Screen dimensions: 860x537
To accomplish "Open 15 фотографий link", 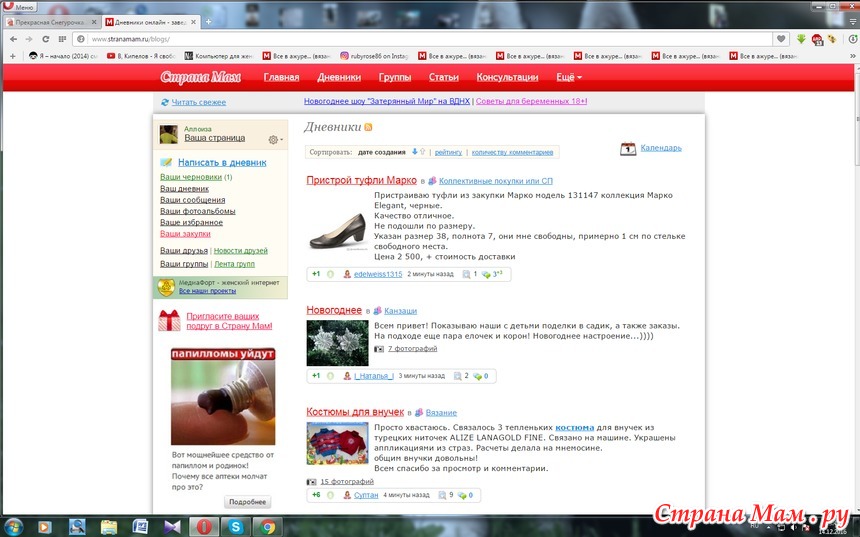I will [347, 482].
